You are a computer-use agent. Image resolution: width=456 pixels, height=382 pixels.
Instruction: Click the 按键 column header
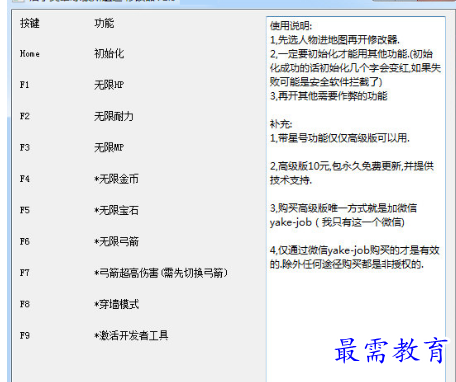click(30, 23)
